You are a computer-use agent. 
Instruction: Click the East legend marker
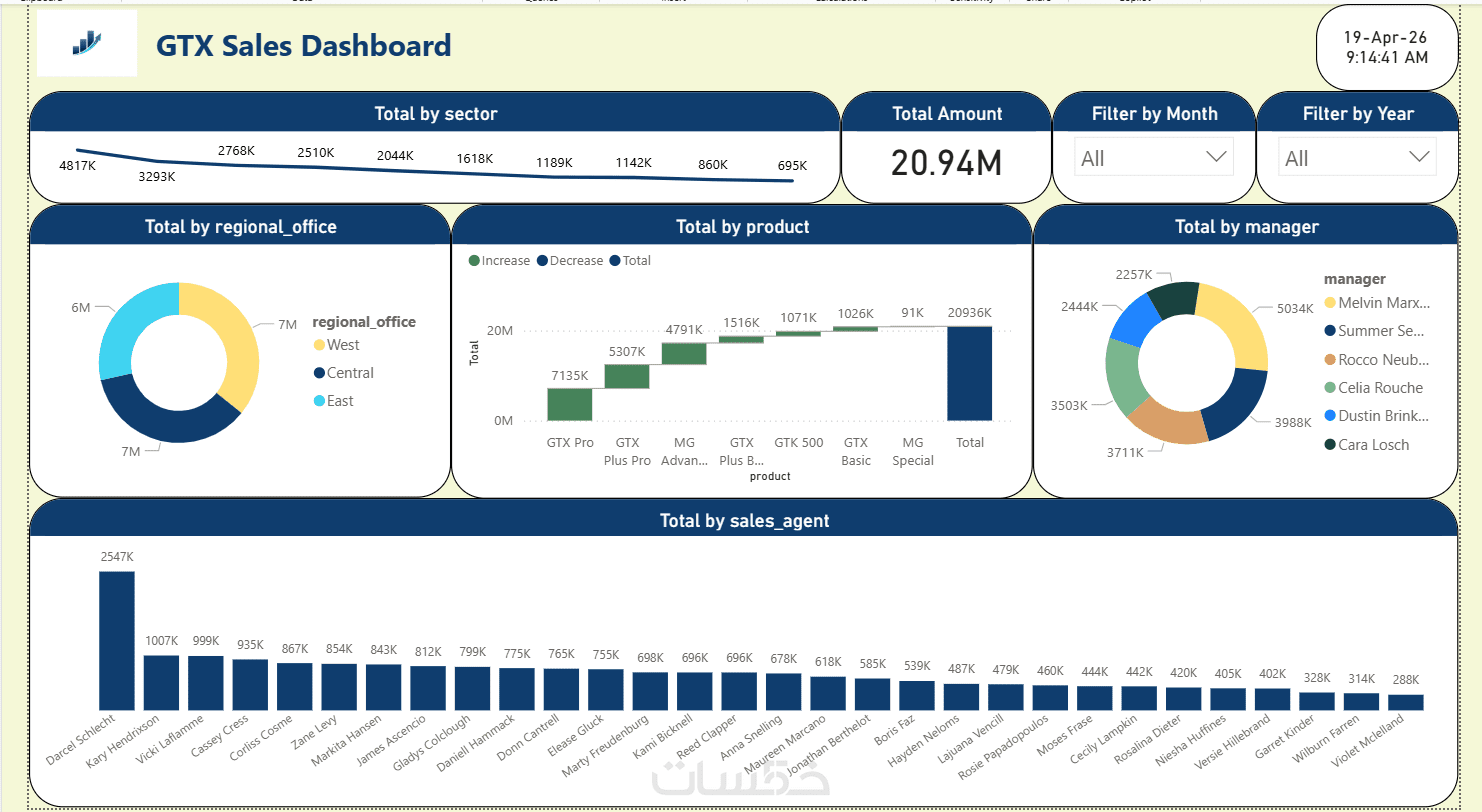click(320, 401)
